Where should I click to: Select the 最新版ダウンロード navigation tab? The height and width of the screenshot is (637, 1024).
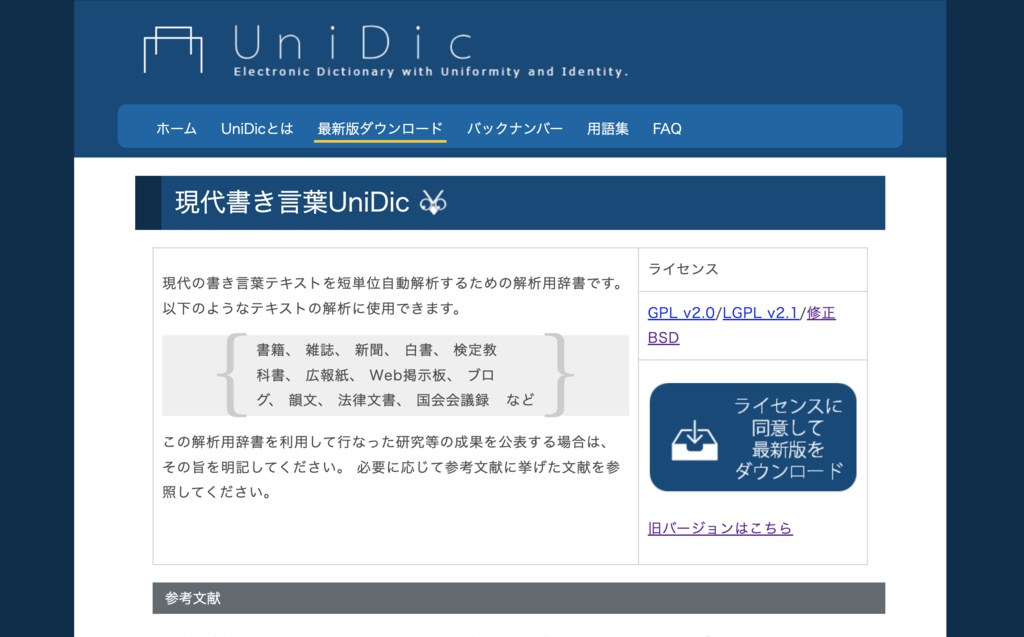point(380,129)
